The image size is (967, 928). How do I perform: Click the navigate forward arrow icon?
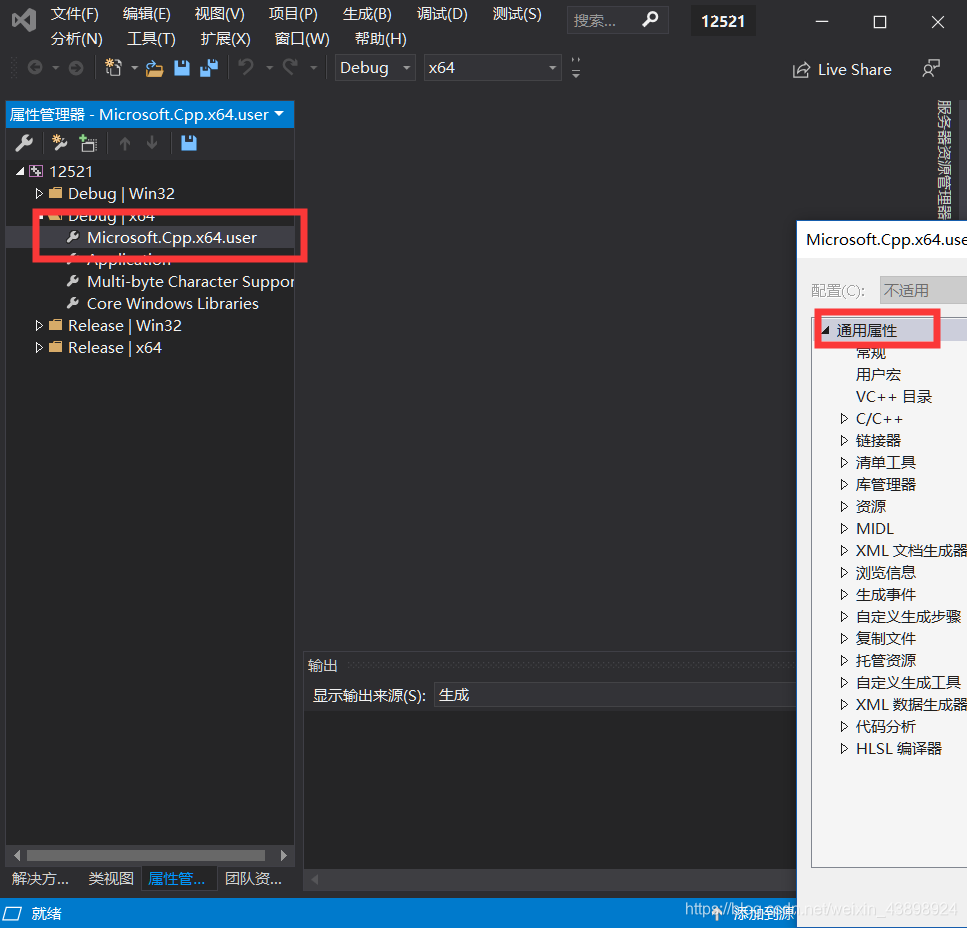point(76,67)
